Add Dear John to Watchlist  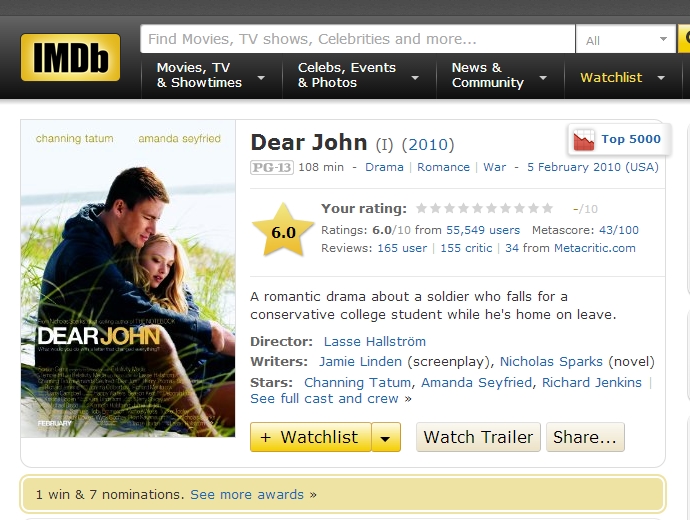(x=311, y=437)
